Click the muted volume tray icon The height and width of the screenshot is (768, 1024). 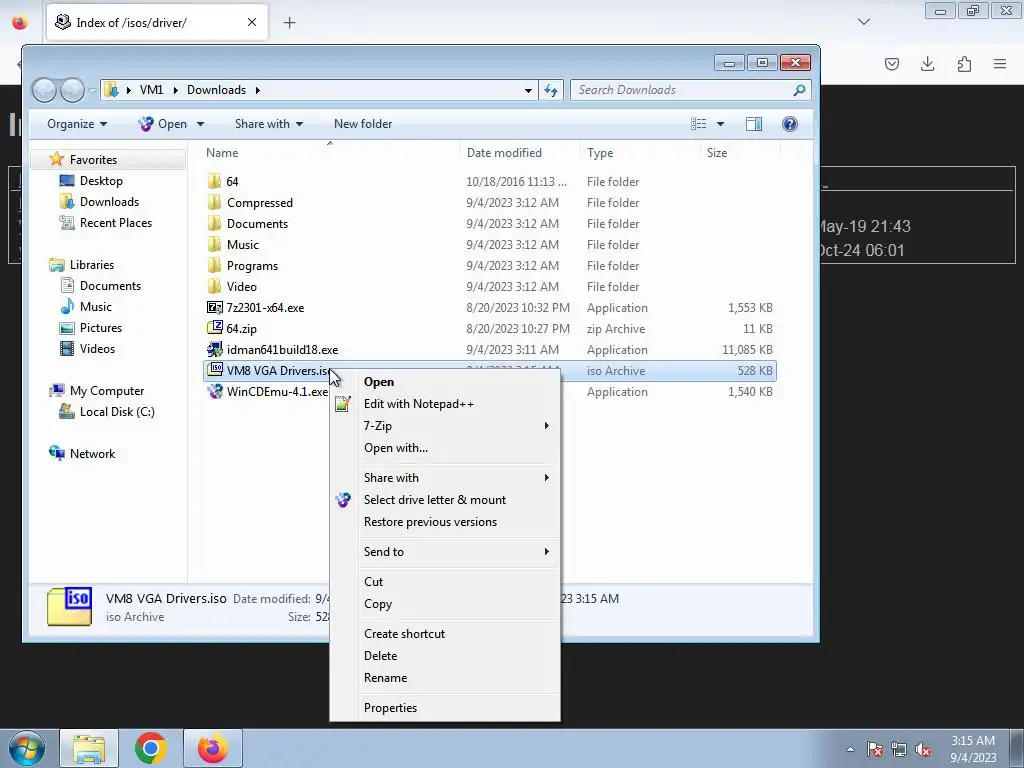tap(923, 750)
